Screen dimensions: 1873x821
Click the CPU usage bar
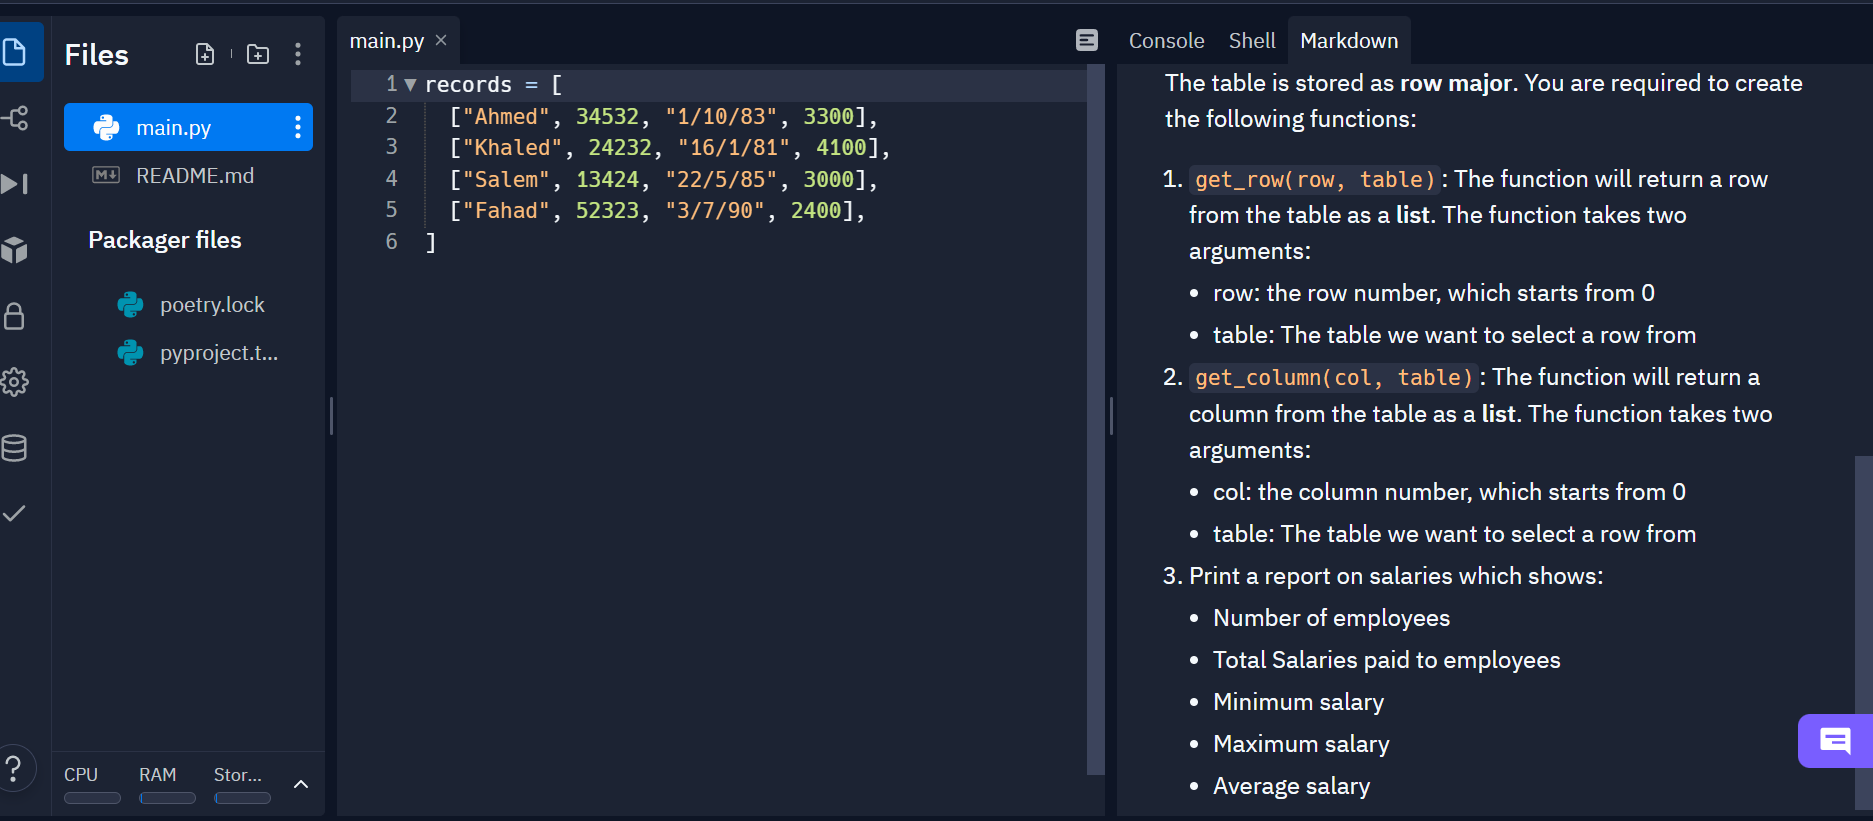coord(92,798)
